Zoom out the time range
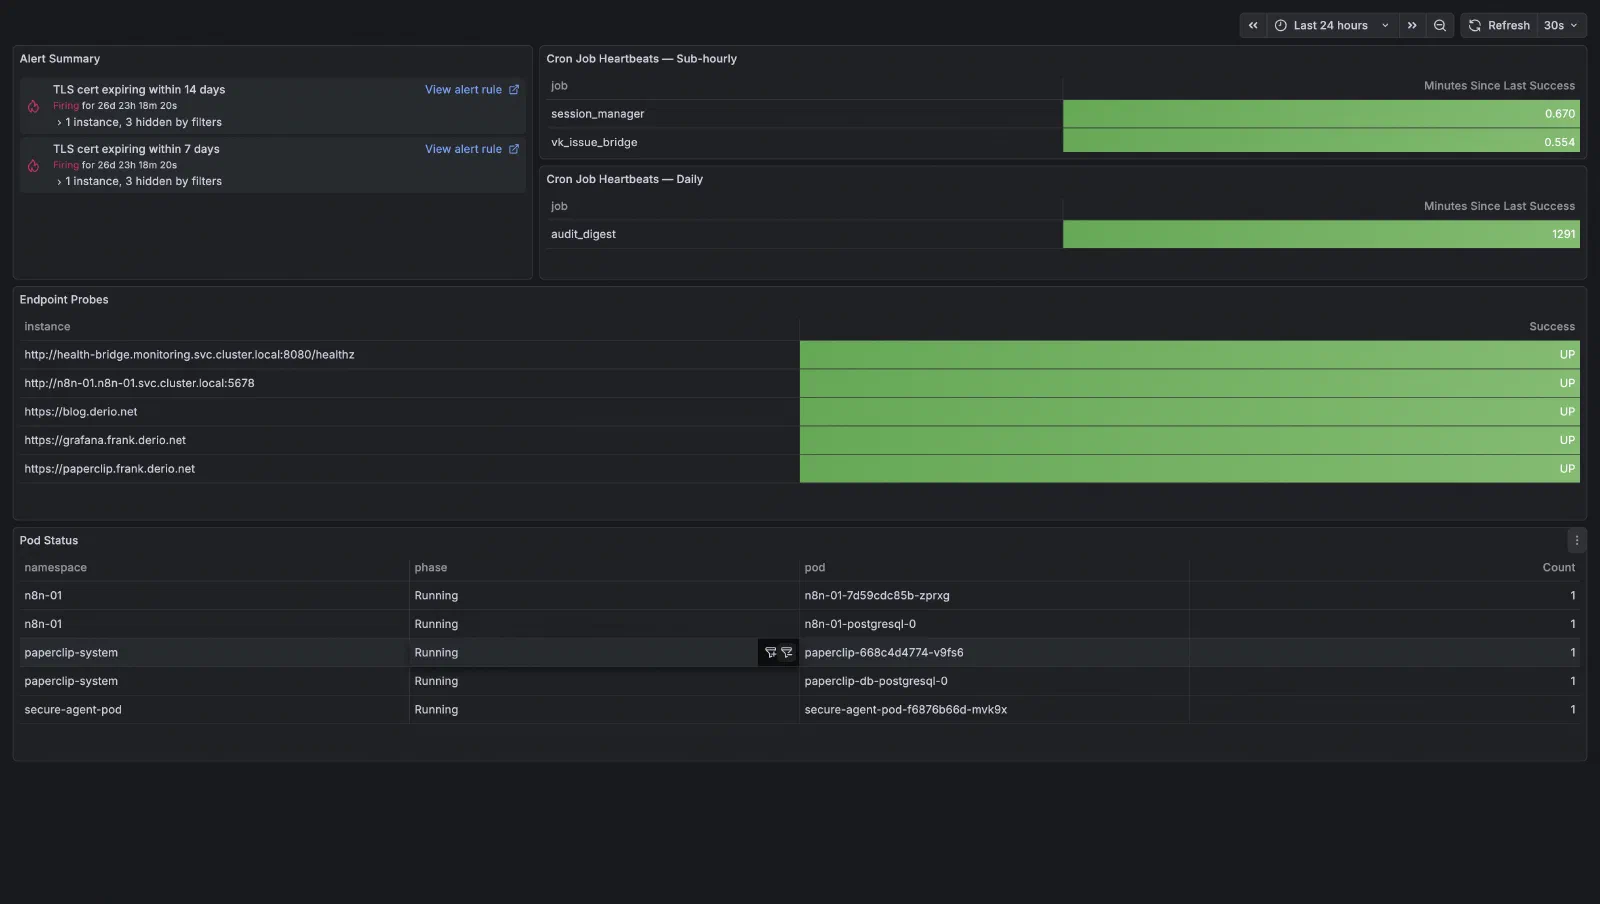 (1440, 26)
